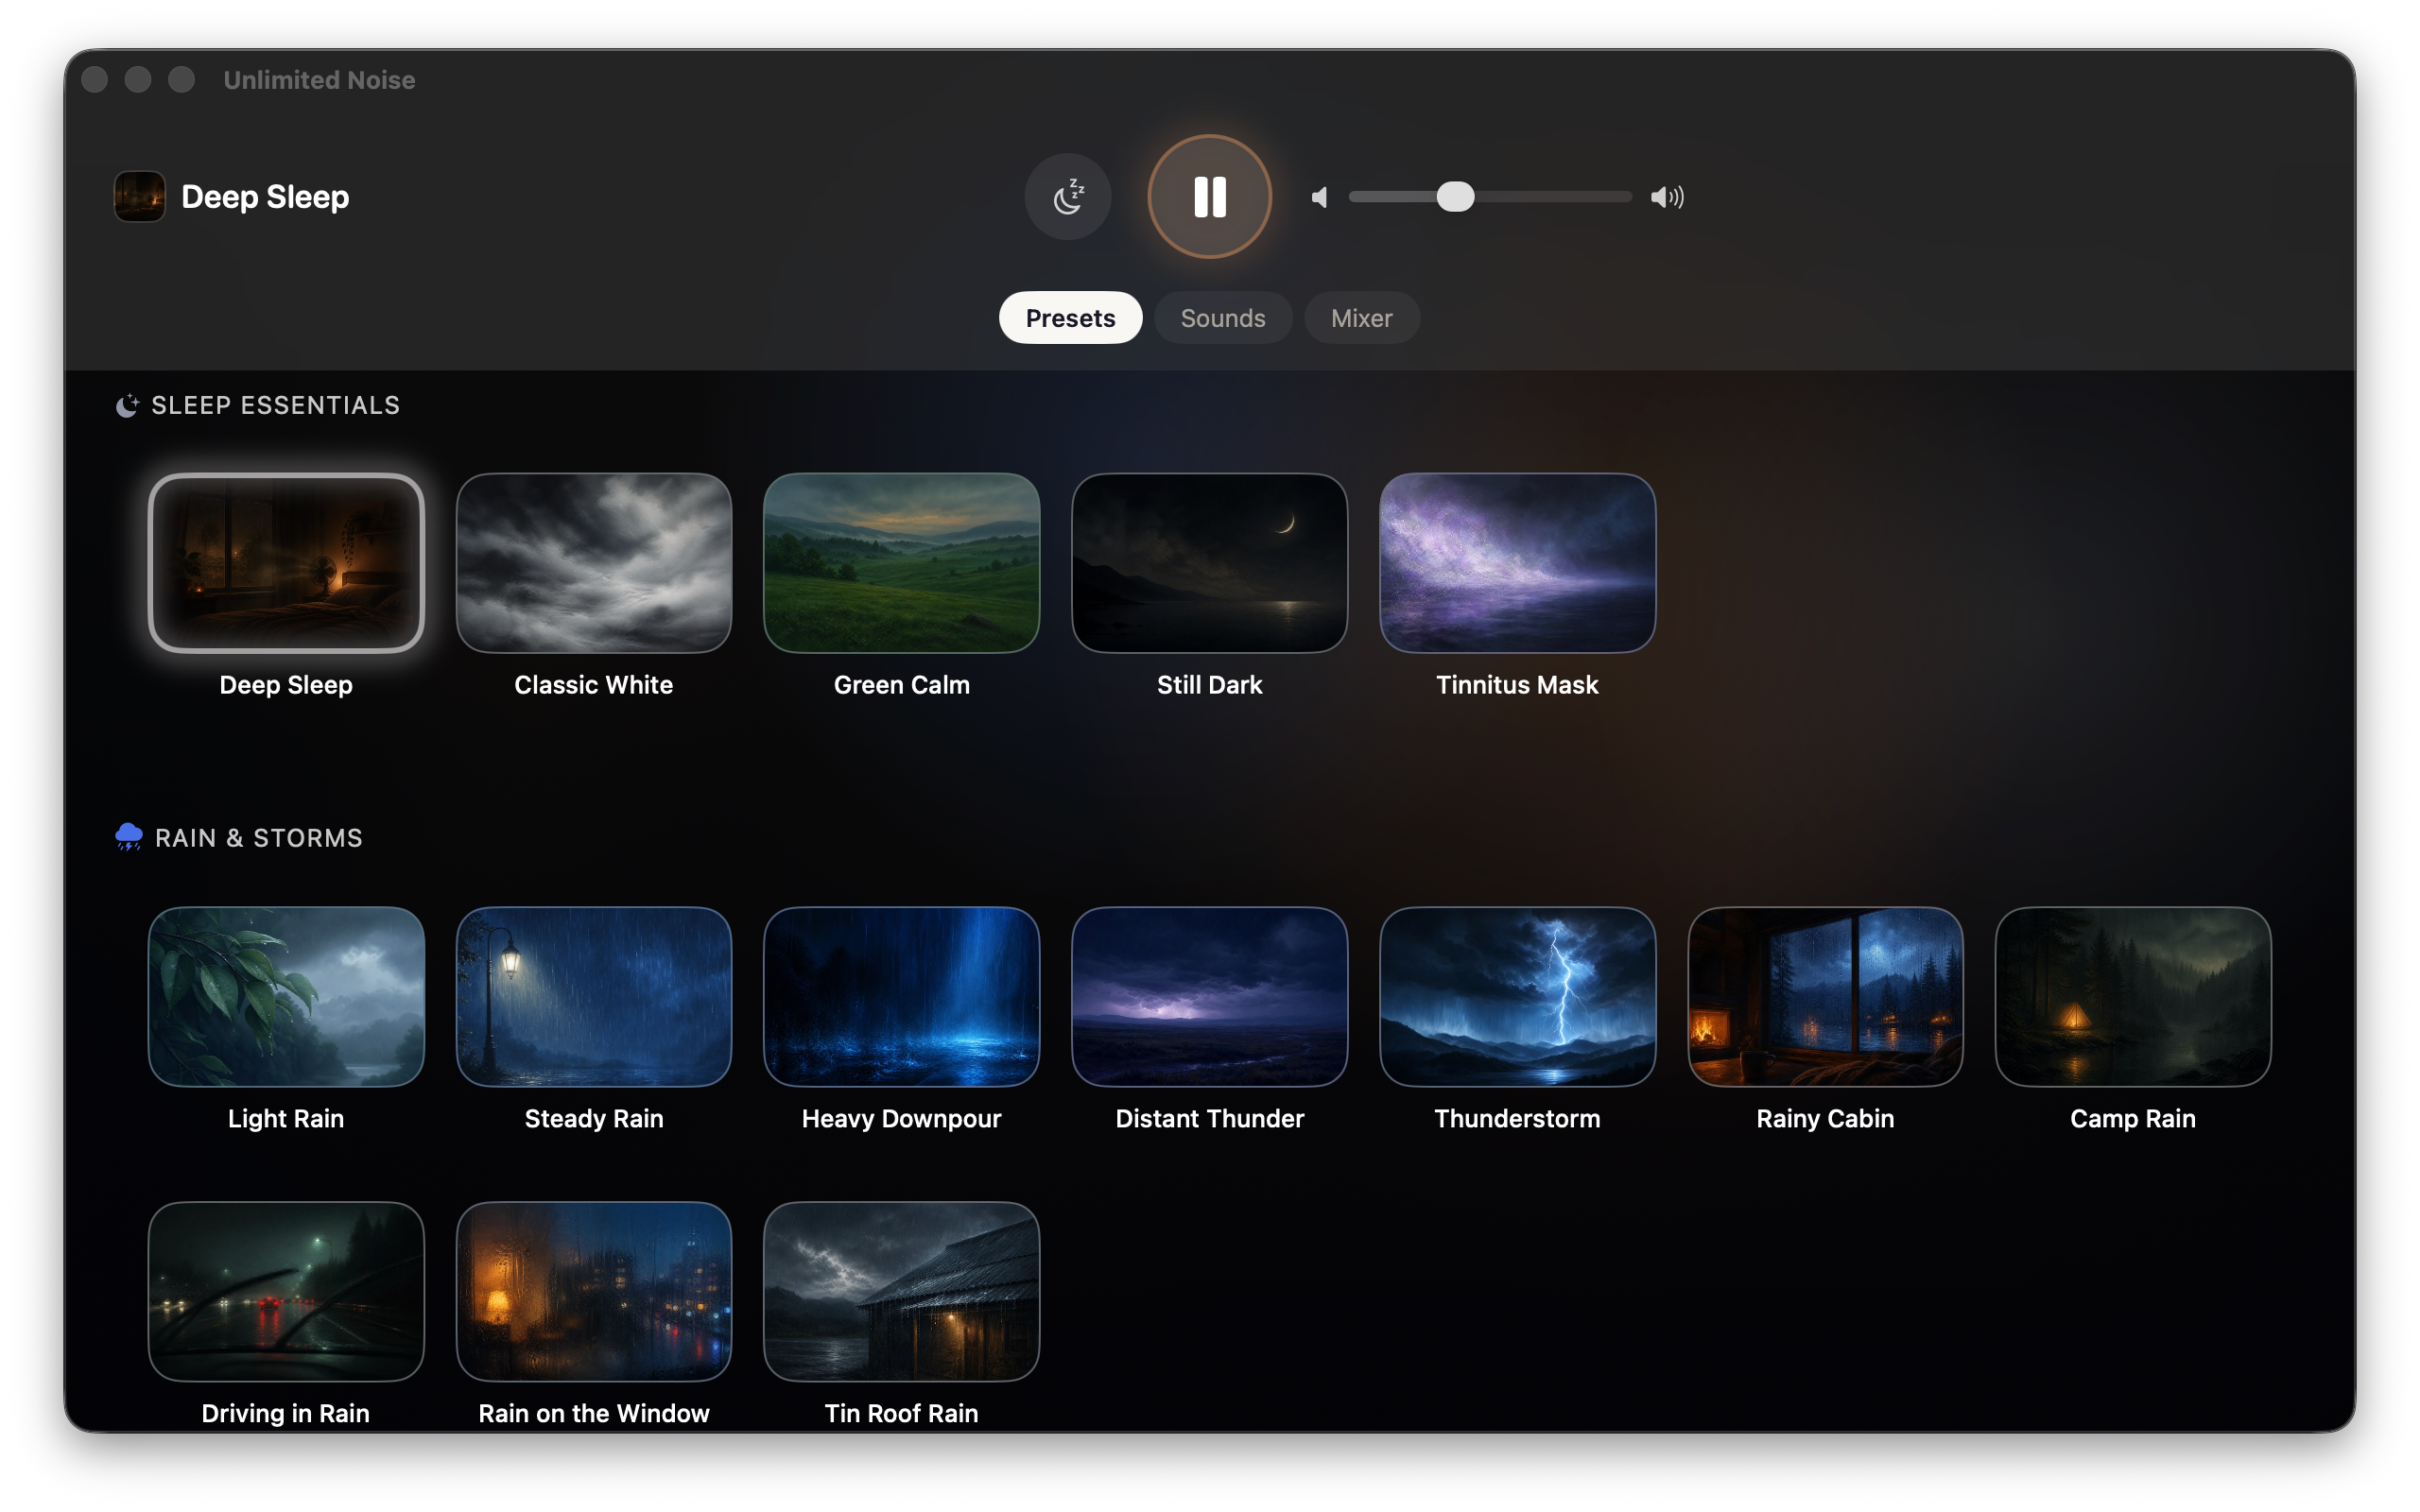Play the Camp Rain preset
2420x1512 pixels.
coord(2133,997)
